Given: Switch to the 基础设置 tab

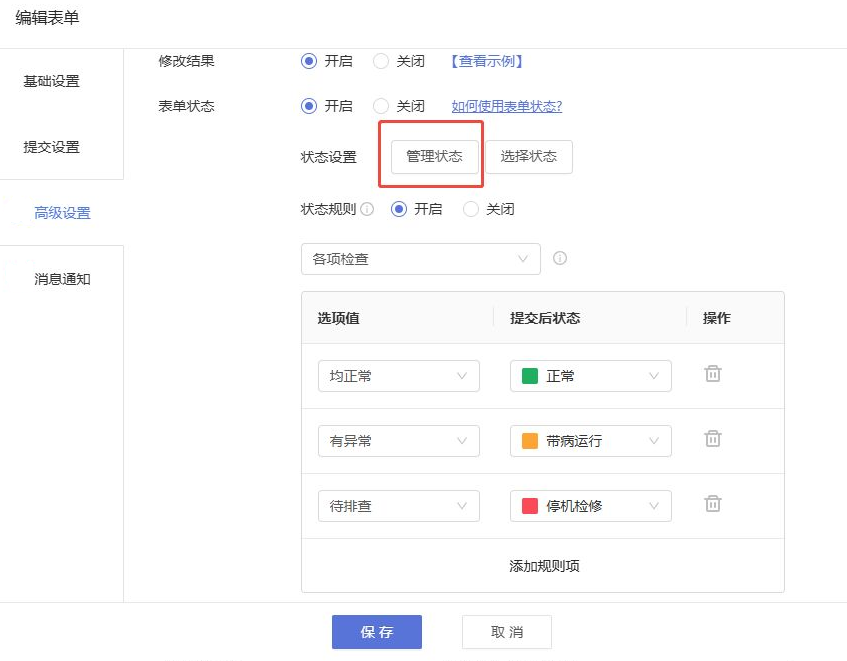Looking at the screenshot, I should point(52,81).
